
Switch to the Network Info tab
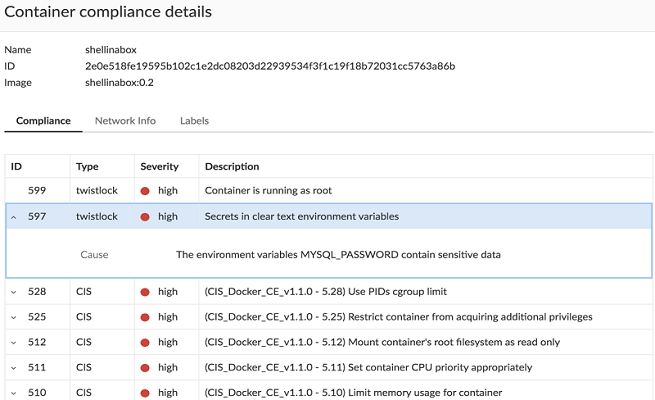tap(125, 121)
